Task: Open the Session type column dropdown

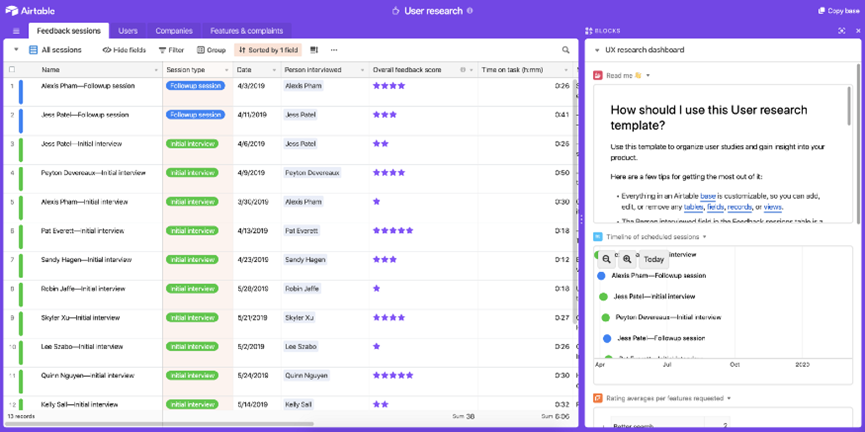Action: 226,70
